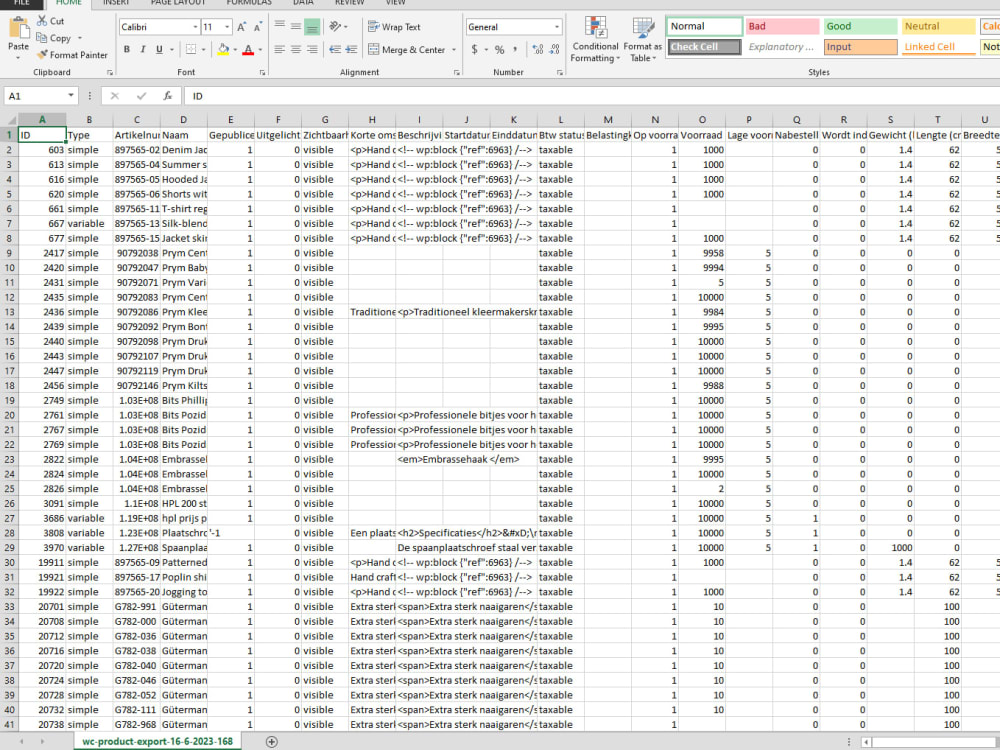Click into the formula bar showing ID
Image resolution: width=1000 pixels, height=750 pixels.
point(592,96)
